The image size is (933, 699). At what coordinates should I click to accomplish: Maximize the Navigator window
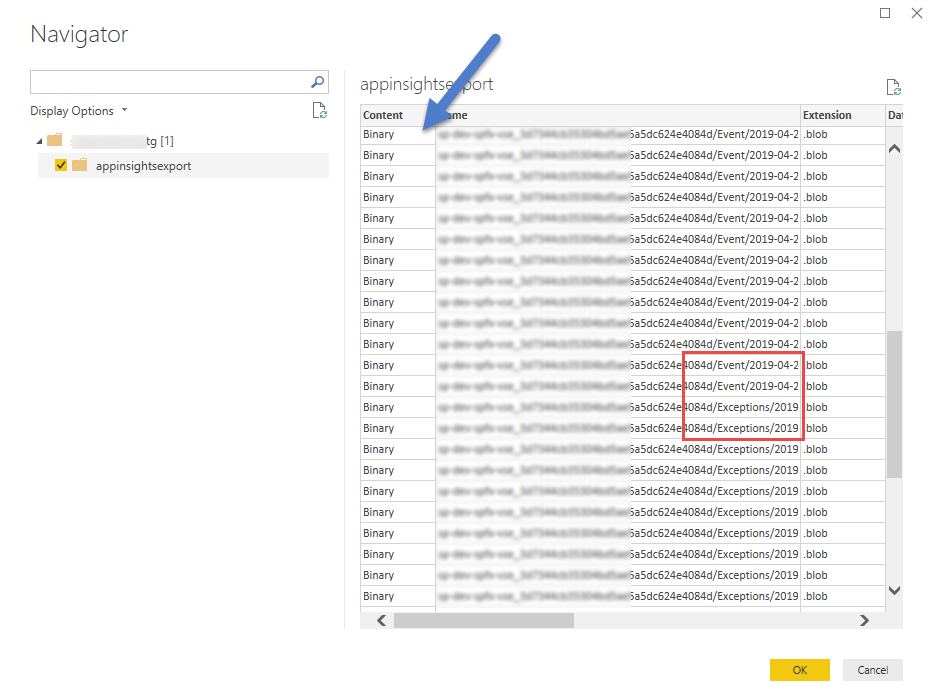tap(885, 13)
